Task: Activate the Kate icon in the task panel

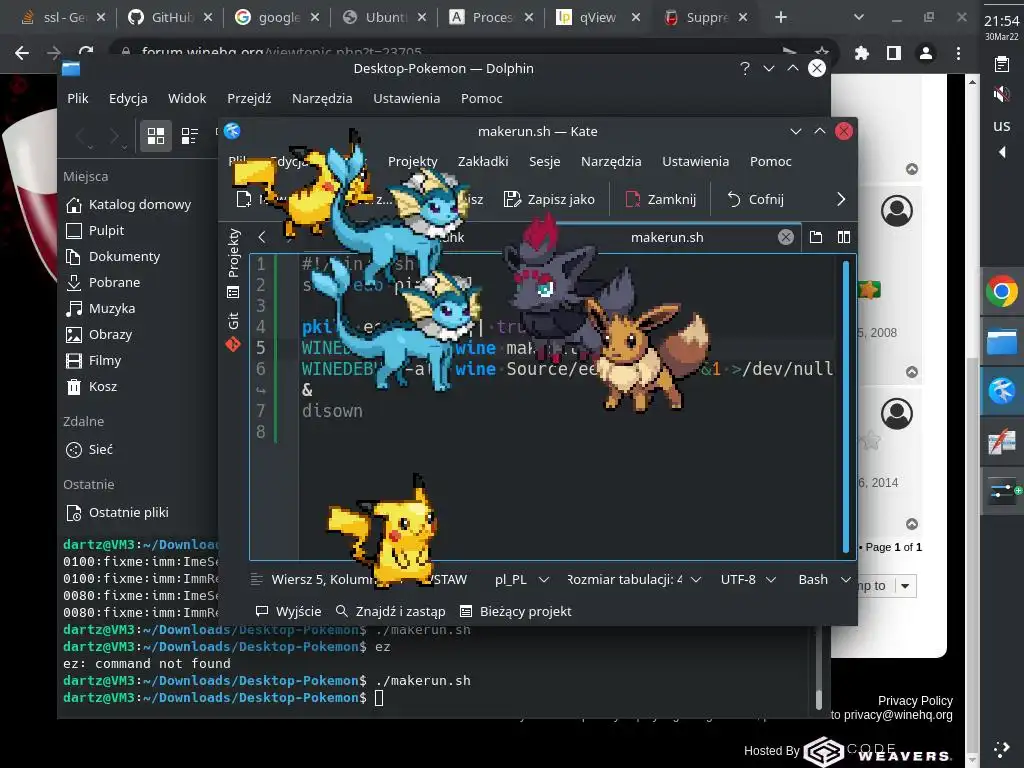Action: pyautogui.click(x=1001, y=392)
